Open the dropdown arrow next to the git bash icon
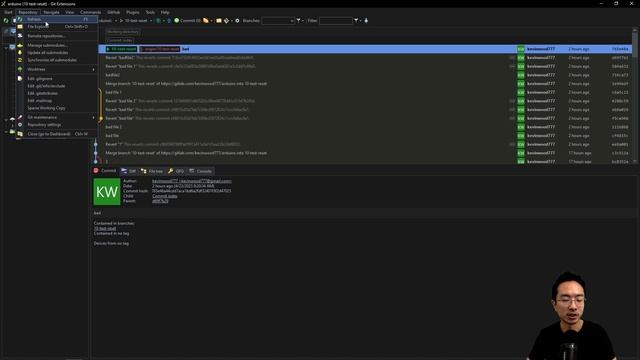The image size is (640, 360). (x=231, y=20)
